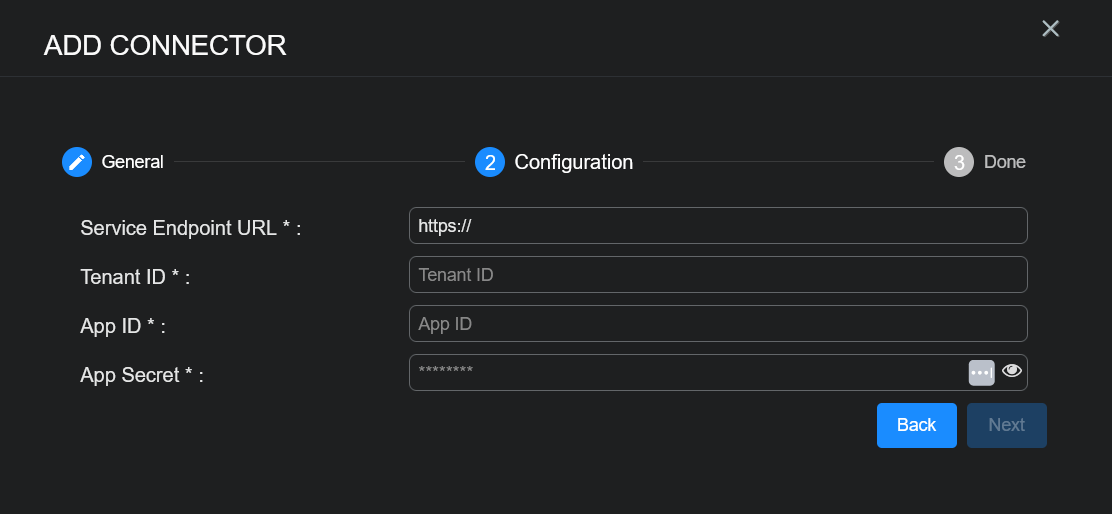
Task: Click the ADD CONNECTOR dialog title
Action: [x=165, y=45]
